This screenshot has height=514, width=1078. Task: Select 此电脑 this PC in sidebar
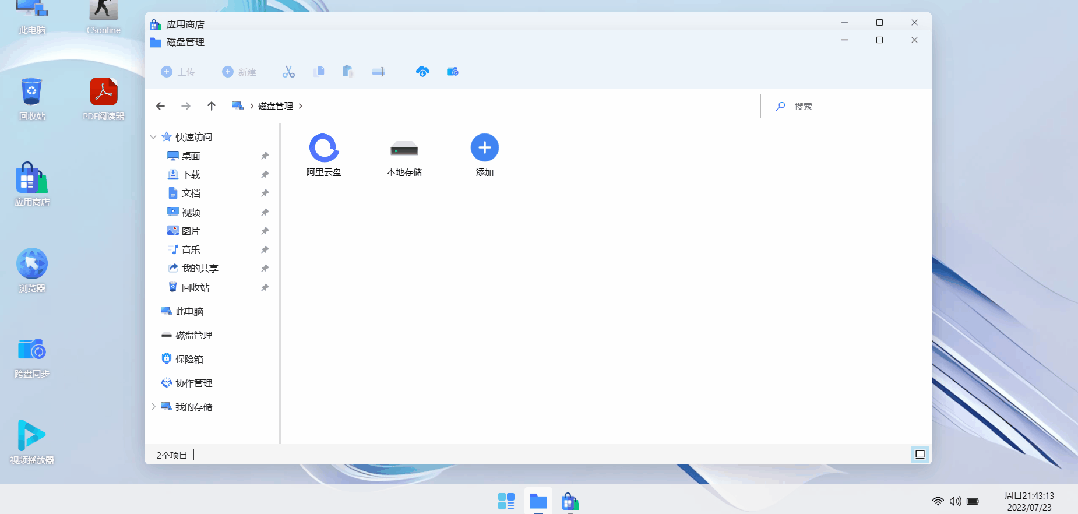click(x=182, y=311)
